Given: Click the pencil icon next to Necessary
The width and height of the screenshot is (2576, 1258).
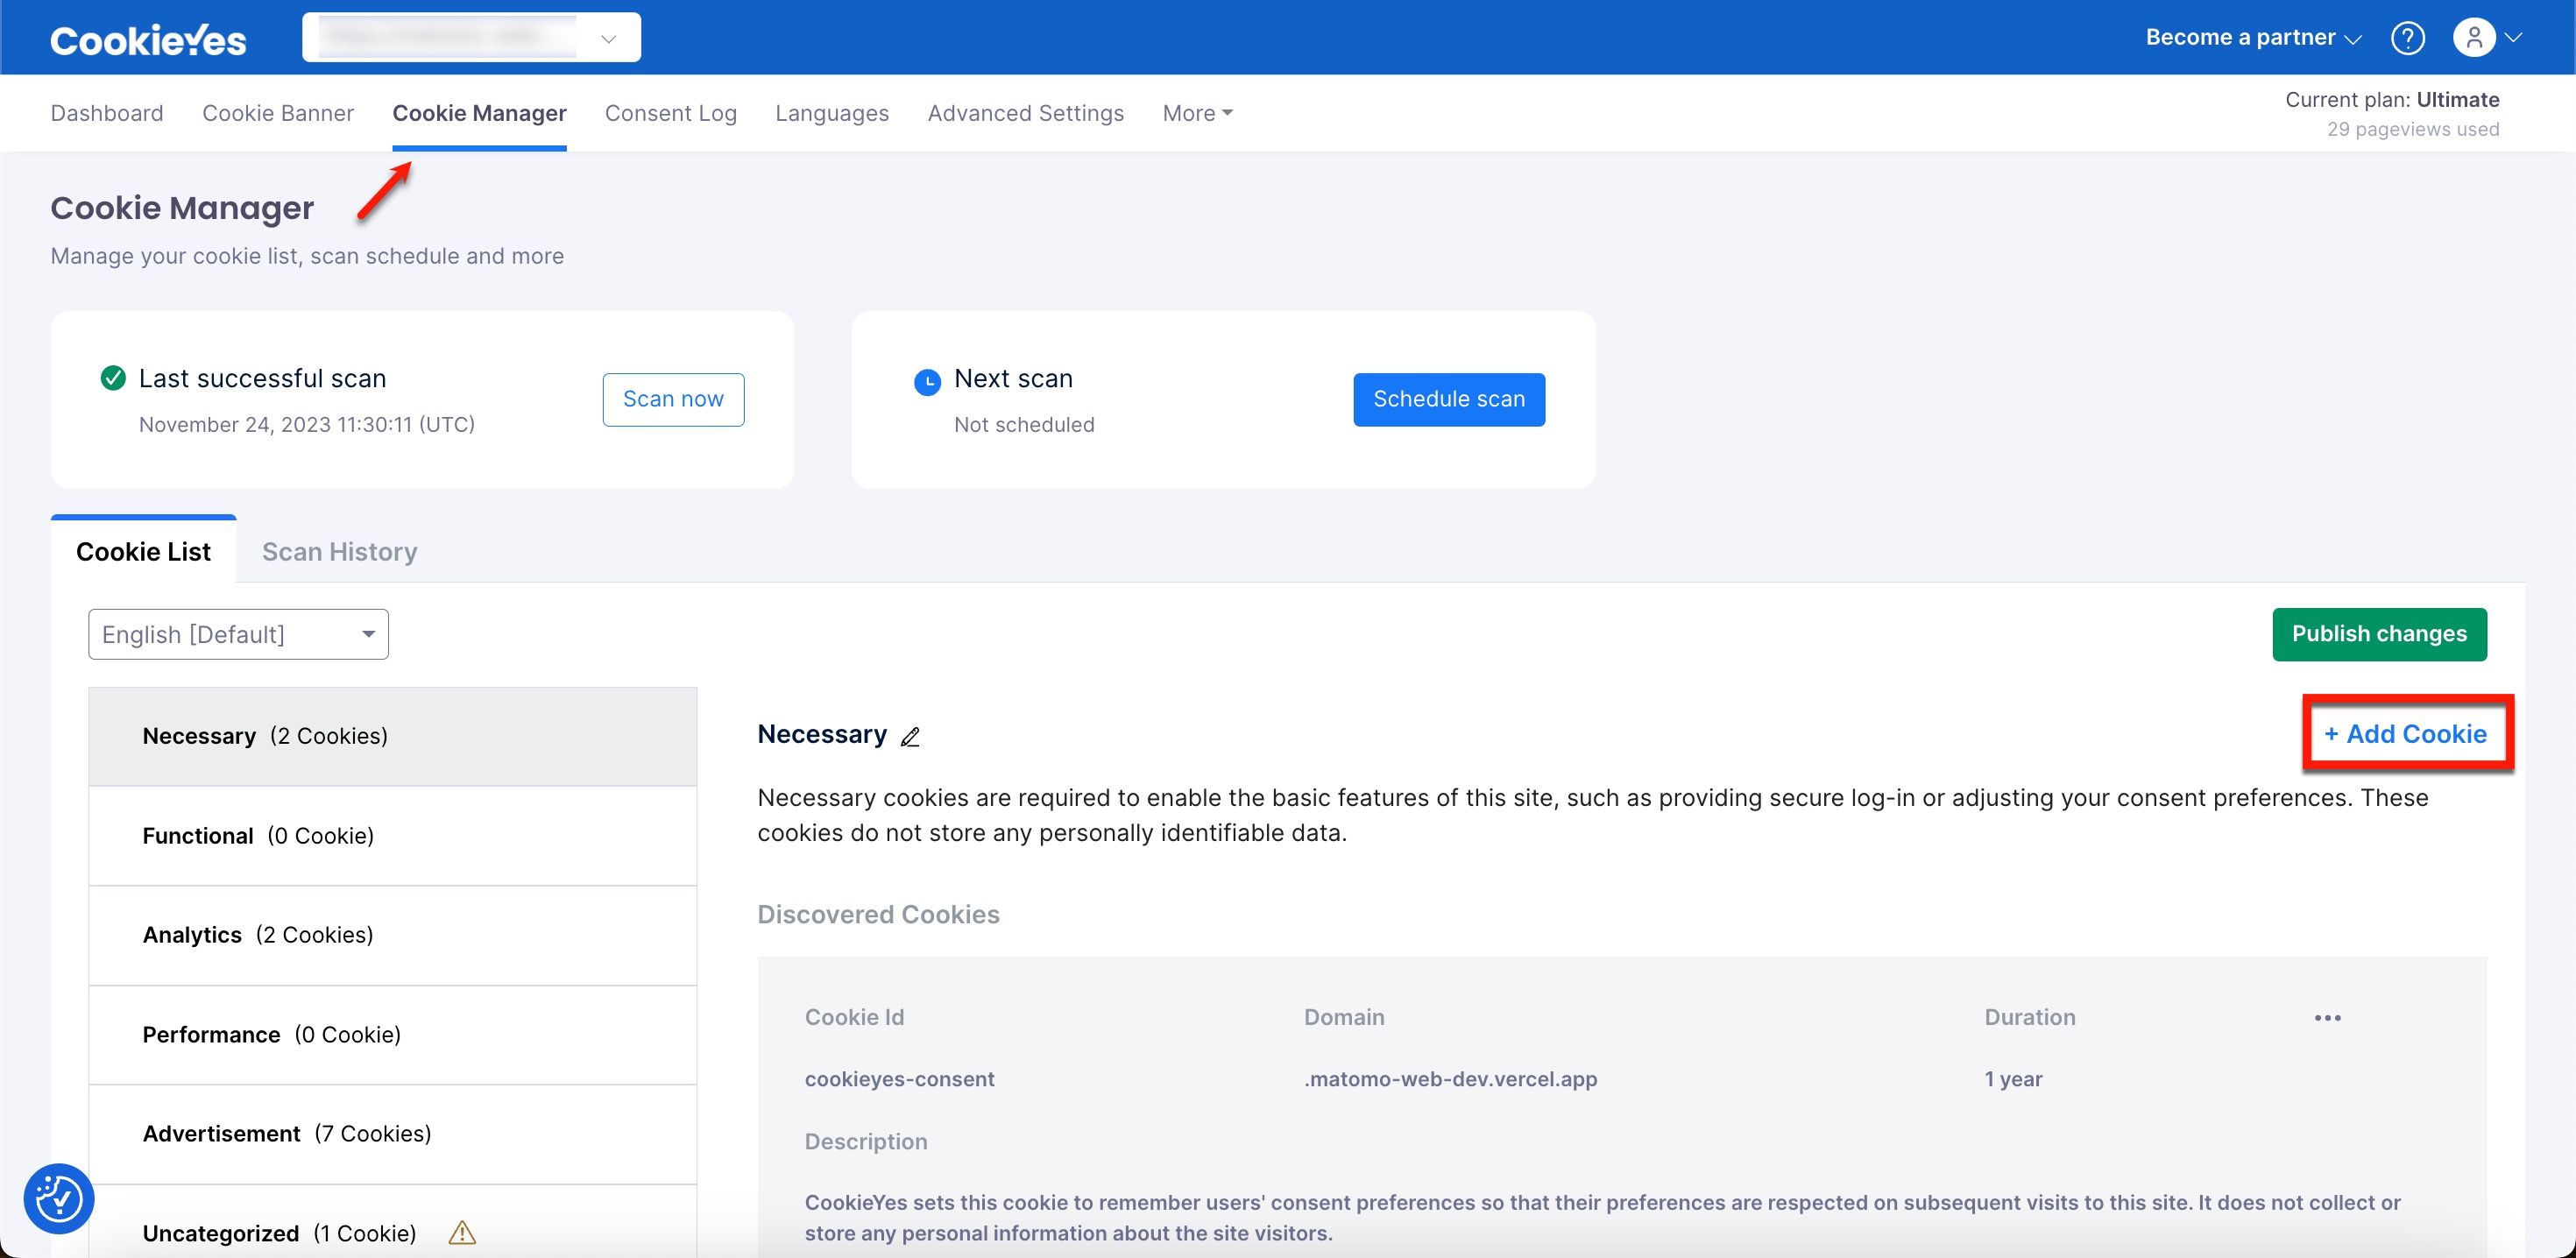Looking at the screenshot, I should coord(910,737).
